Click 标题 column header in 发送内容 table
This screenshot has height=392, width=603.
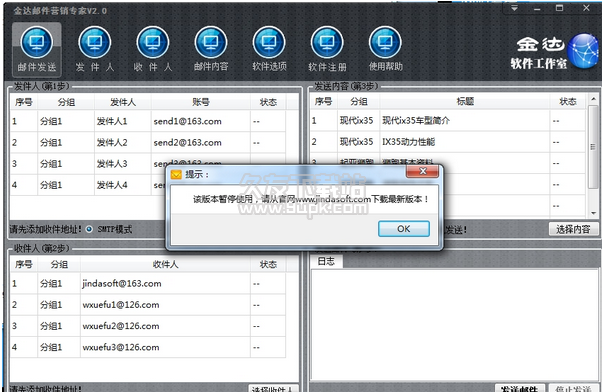(465, 101)
